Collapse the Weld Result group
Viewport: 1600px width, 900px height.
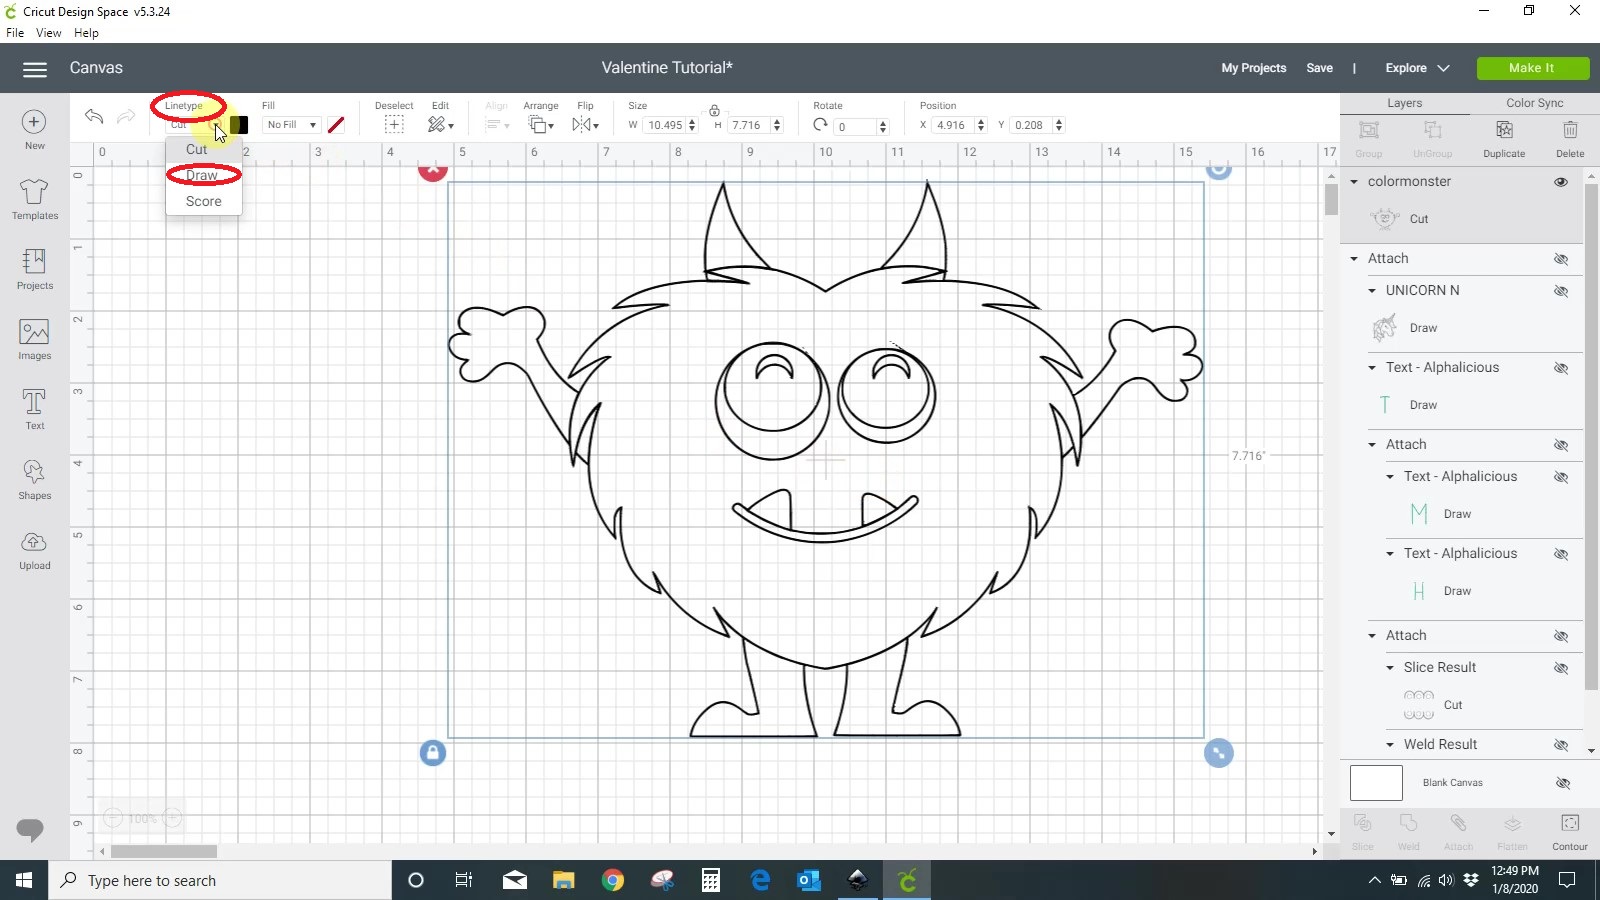(x=1390, y=745)
